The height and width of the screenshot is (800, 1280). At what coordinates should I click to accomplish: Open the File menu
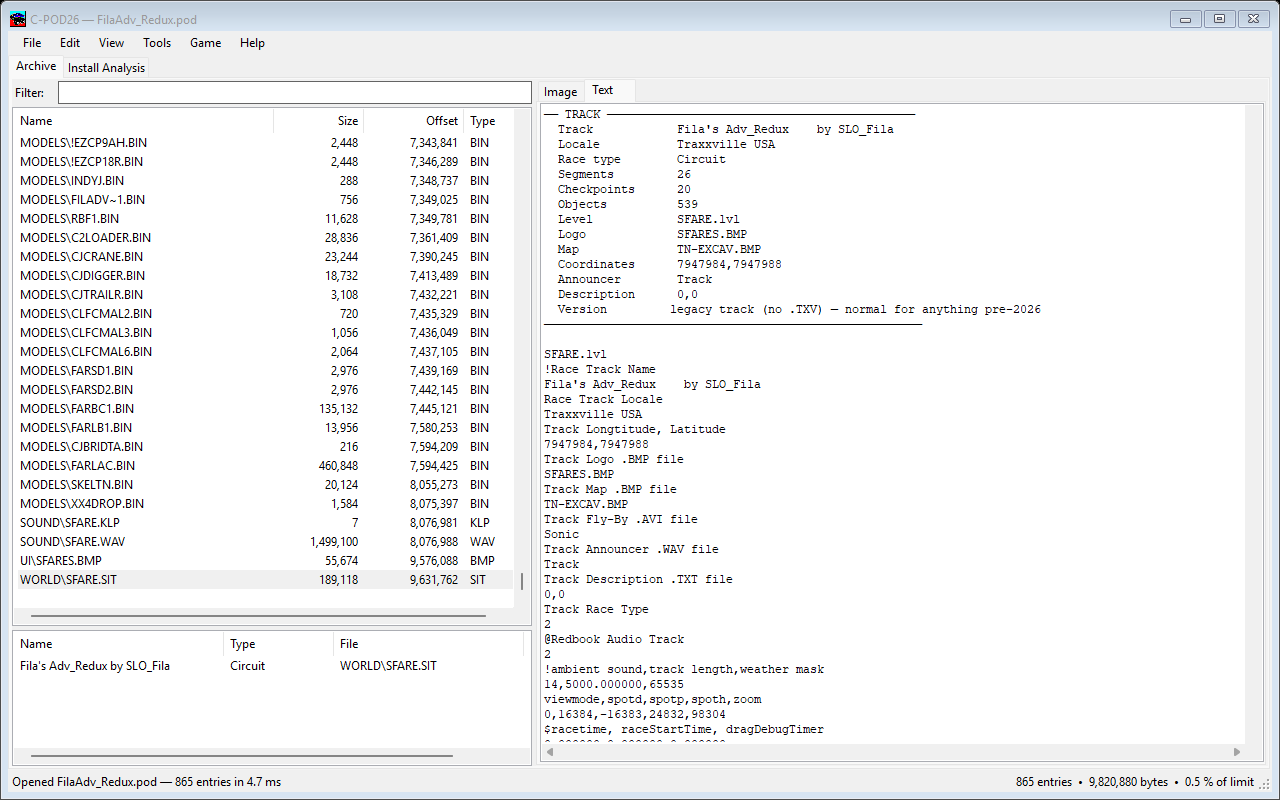(x=32, y=43)
